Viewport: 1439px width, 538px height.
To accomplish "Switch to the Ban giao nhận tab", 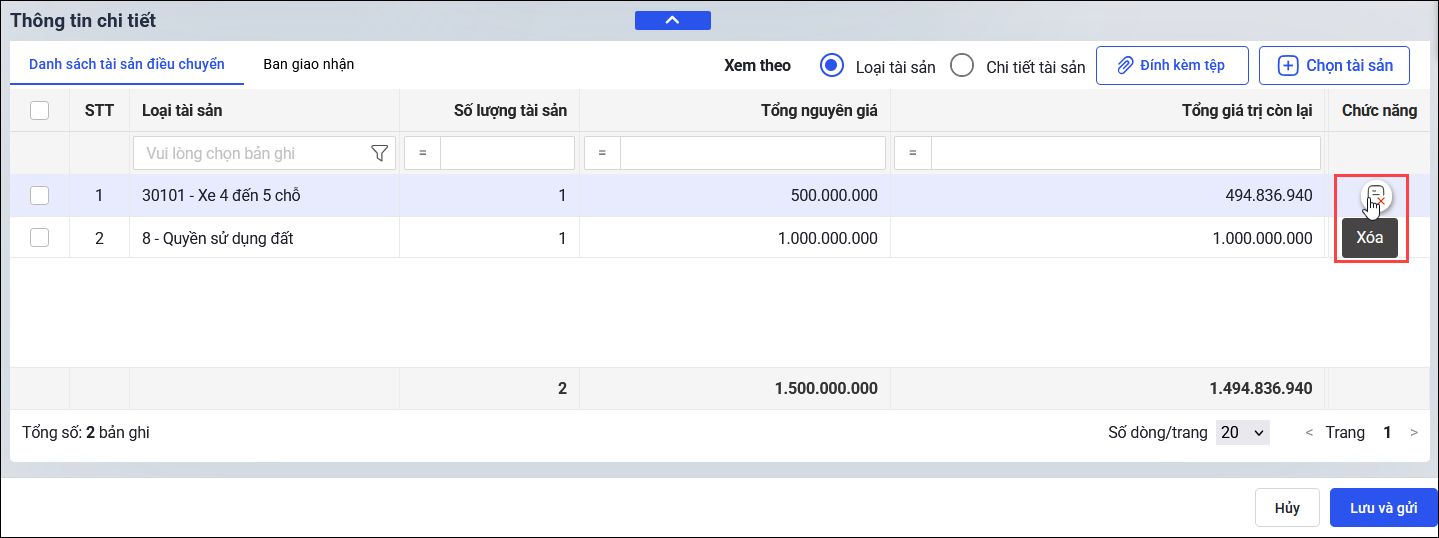I will (x=308, y=64).
